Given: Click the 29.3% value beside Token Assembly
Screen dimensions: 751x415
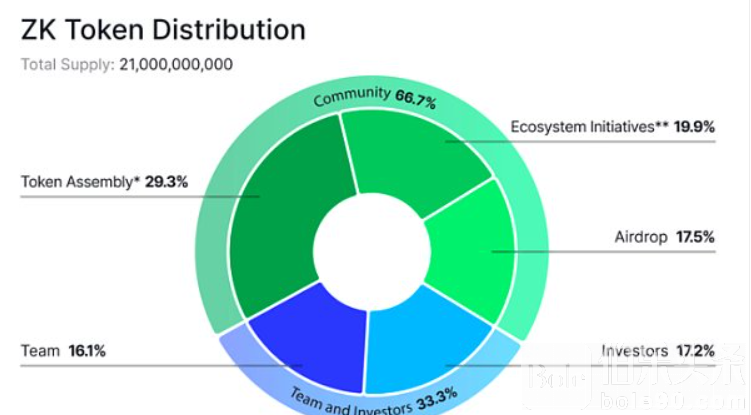Looking at the screenshot, I should click(x=166, y=182).
